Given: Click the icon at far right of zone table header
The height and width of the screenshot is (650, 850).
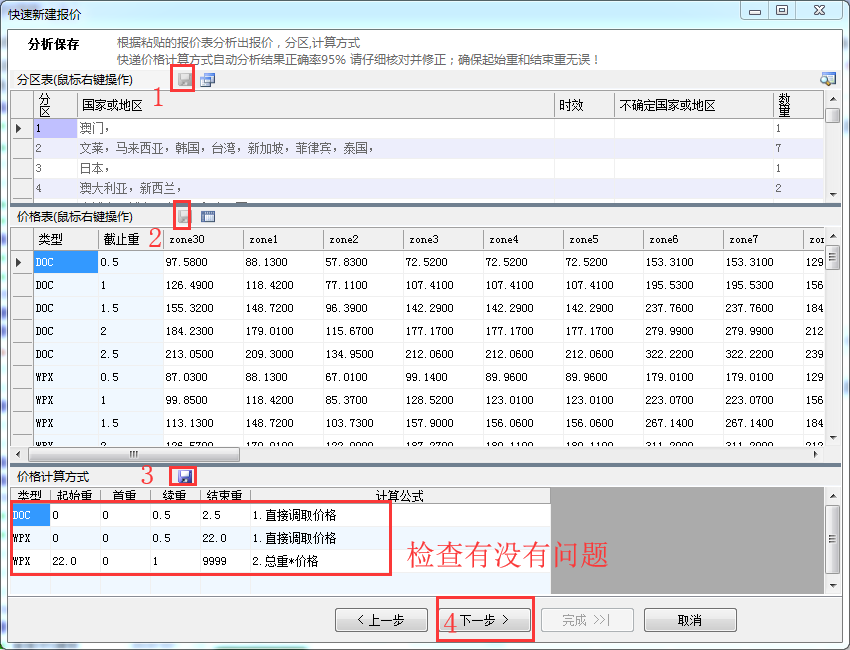Looking at the screenshot, I should [x=827, y=79].
